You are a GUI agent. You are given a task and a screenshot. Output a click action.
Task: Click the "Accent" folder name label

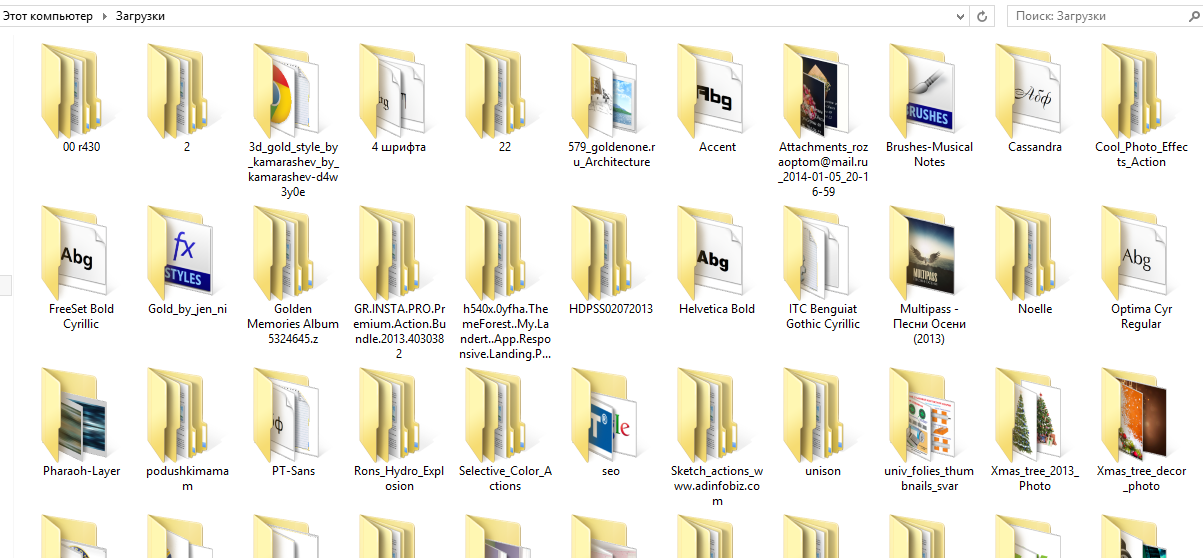coord(717,147)
